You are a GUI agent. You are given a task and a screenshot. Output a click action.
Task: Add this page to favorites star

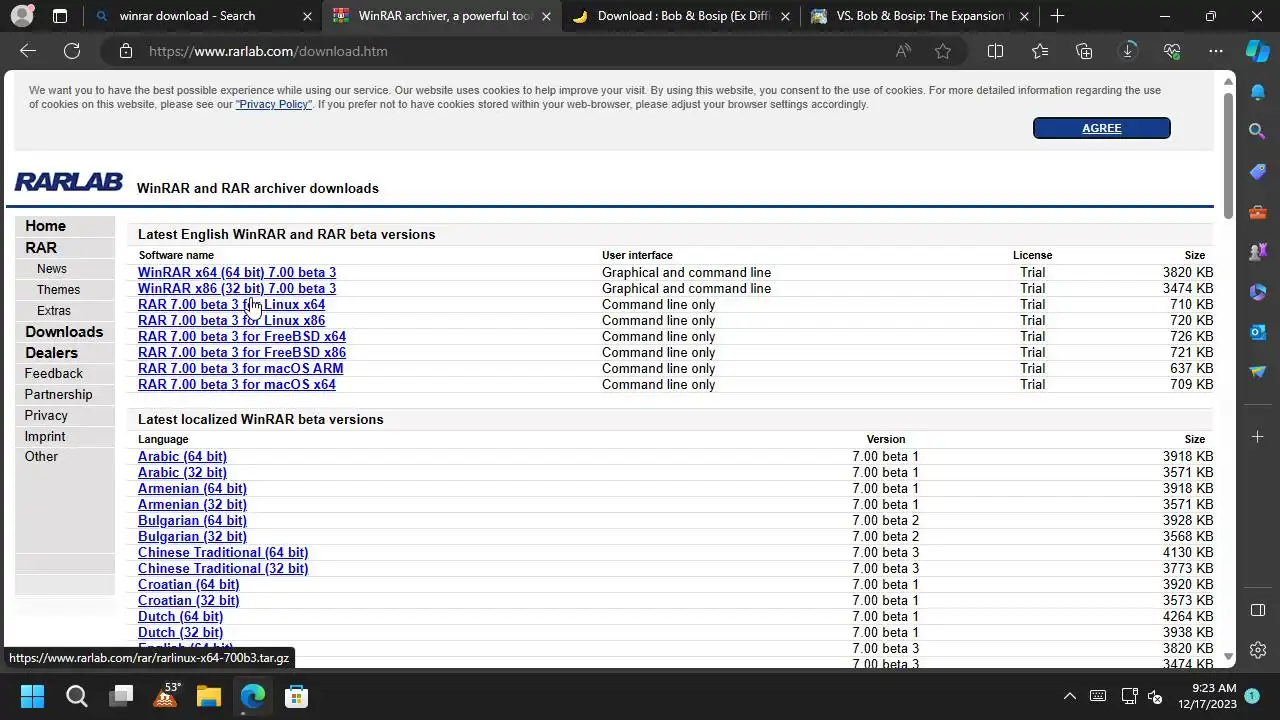point(943,51)
